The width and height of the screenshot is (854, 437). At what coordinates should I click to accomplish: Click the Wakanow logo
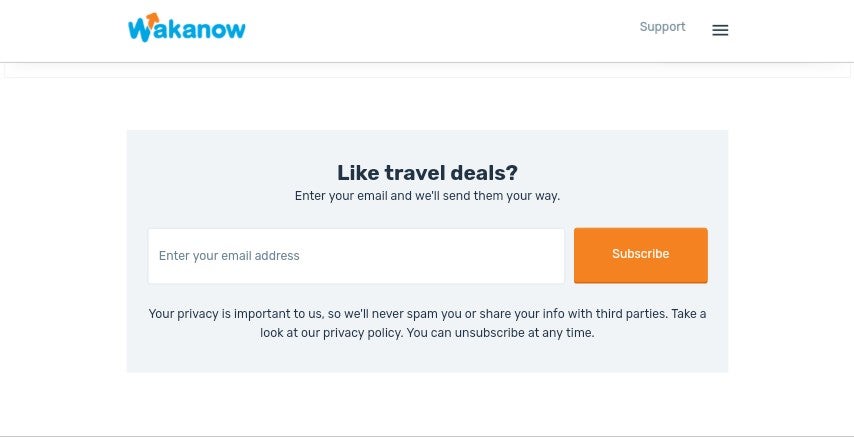click(x=187, y=28)
